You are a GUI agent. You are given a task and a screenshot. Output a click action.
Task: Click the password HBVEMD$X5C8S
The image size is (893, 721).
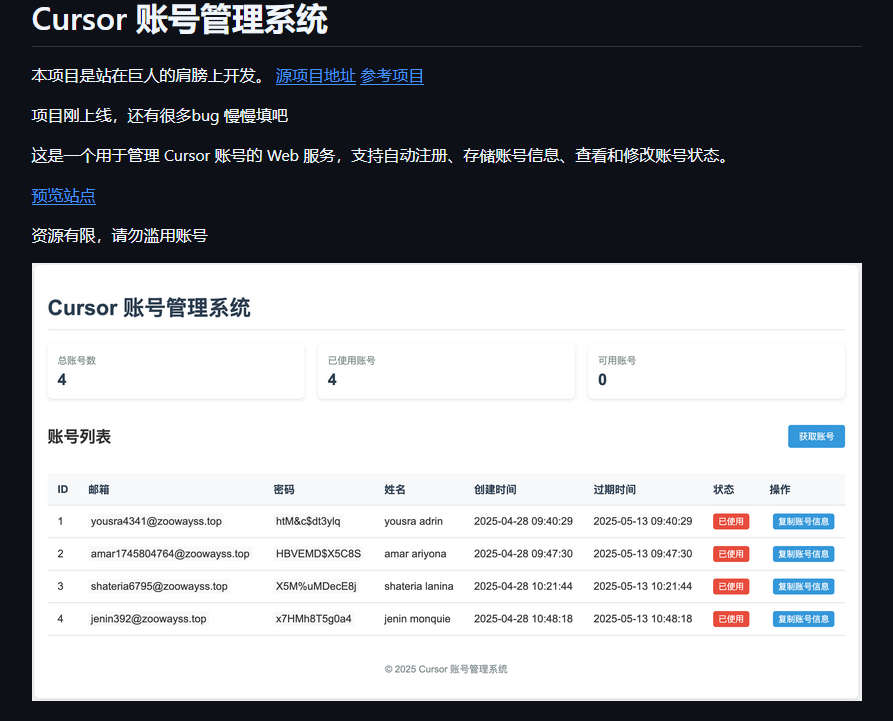click(318, 554)
